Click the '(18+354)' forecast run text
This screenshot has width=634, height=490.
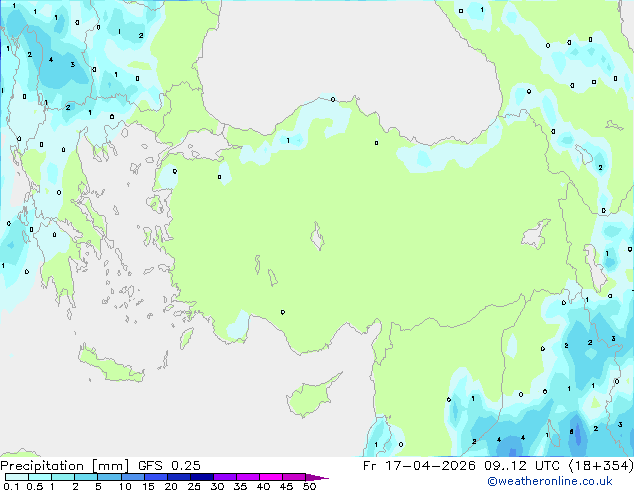point(601,466)
